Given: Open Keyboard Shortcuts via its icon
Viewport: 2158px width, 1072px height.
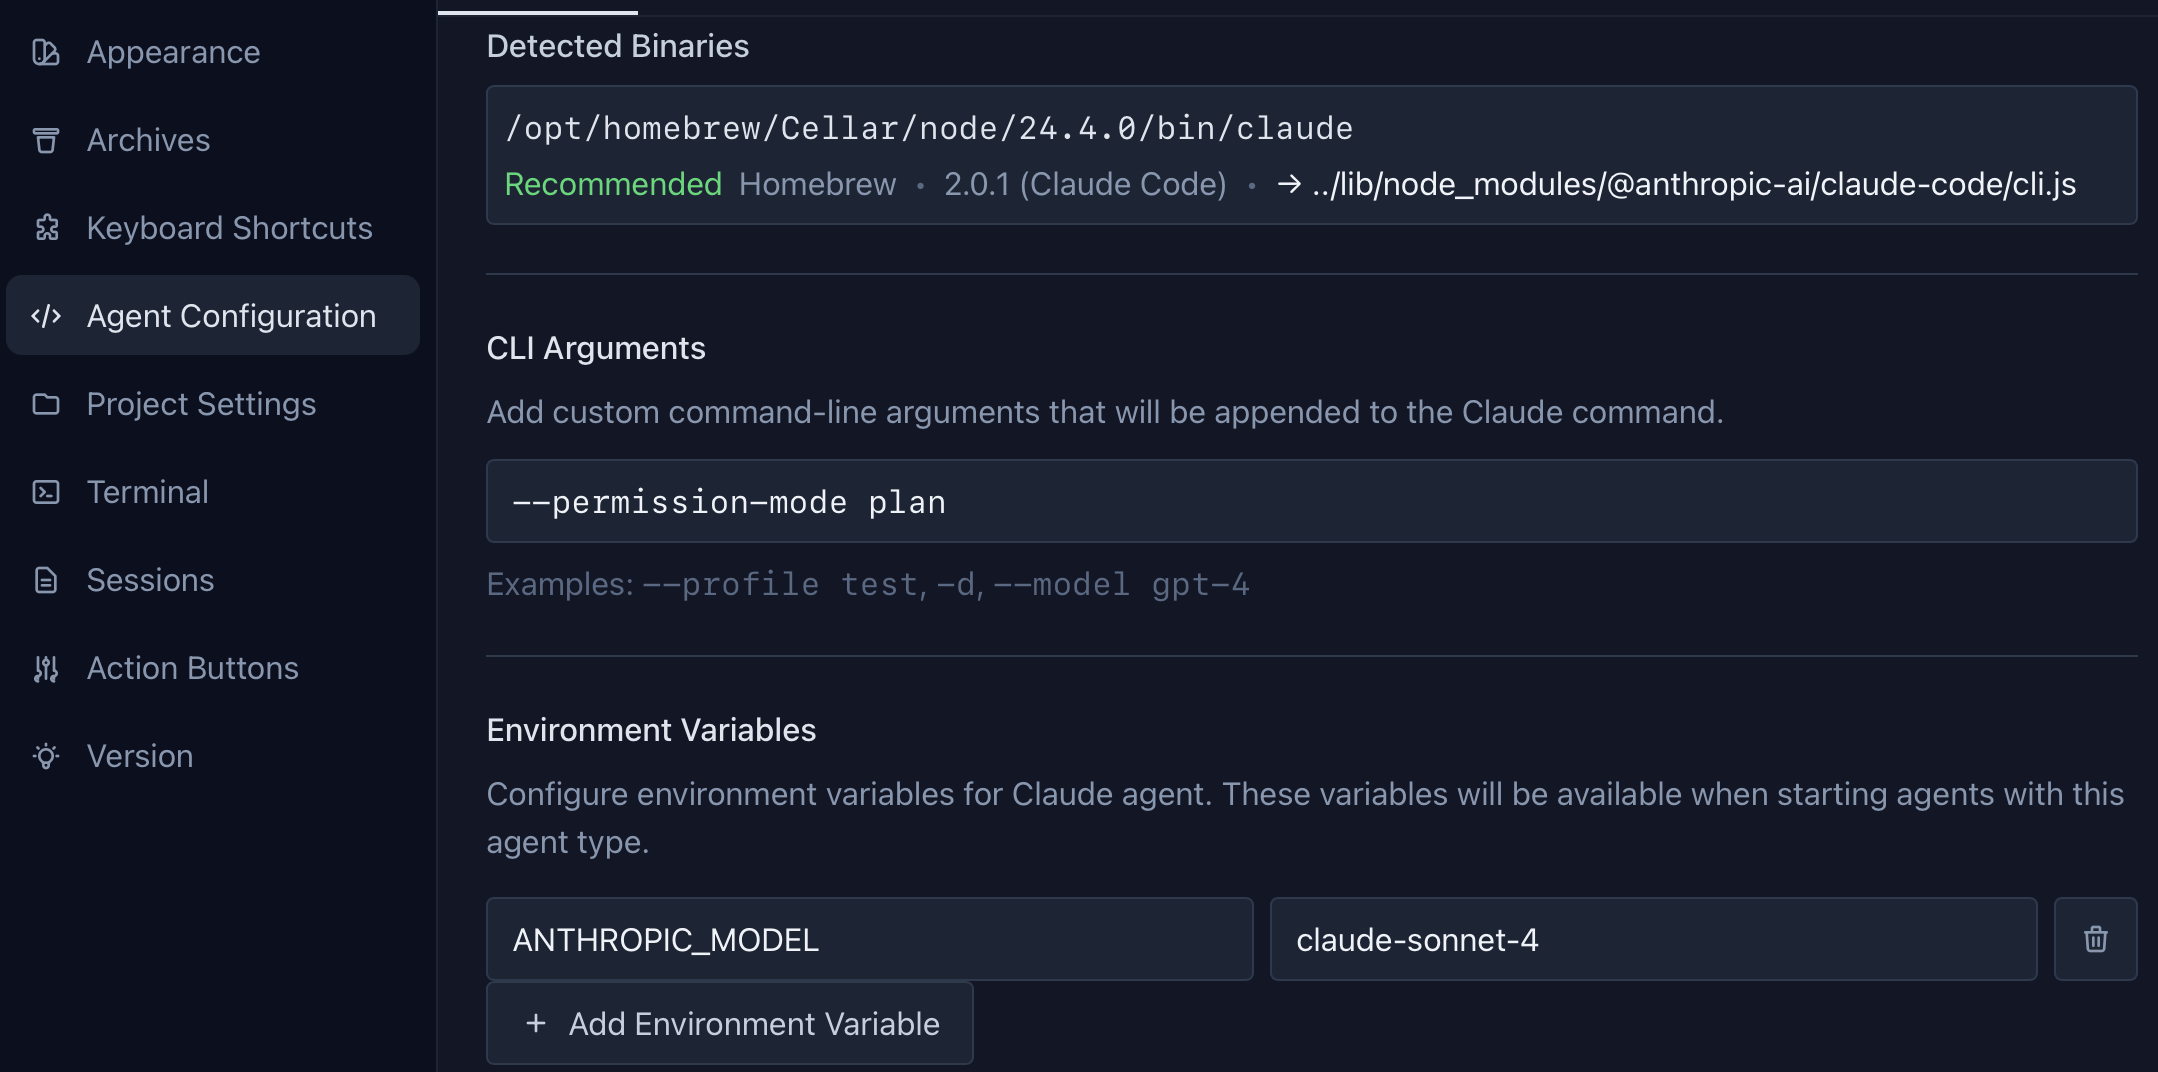Looking at the screenshot, I should tap(46, 228).
